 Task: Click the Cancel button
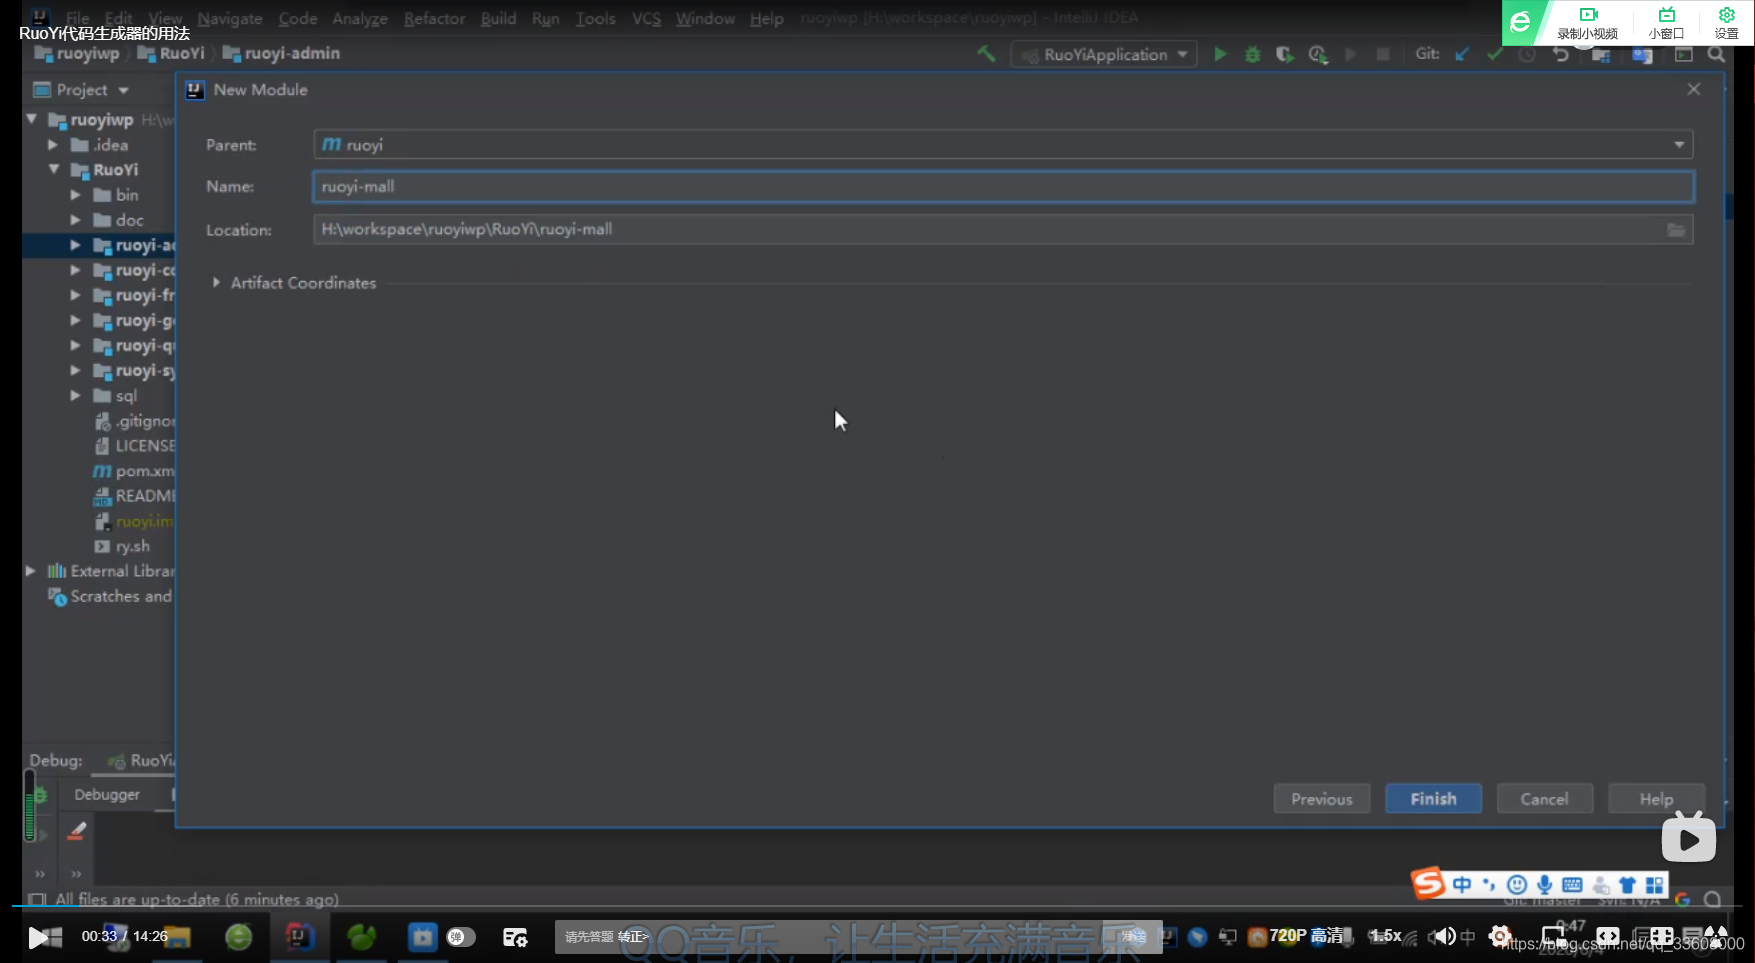coord(1544,799)
